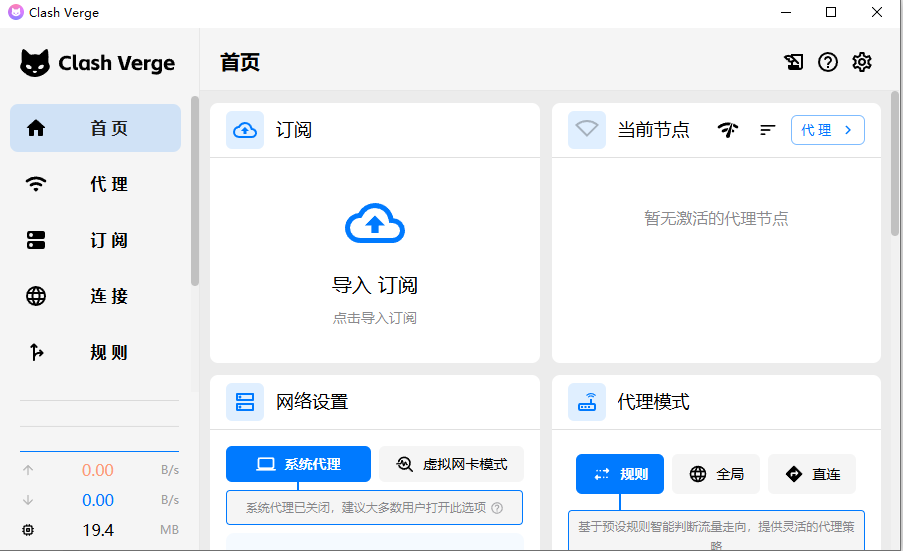Click the wifi icon in 当前节点 card header
The image size is (903, 551).
point(587,130)
